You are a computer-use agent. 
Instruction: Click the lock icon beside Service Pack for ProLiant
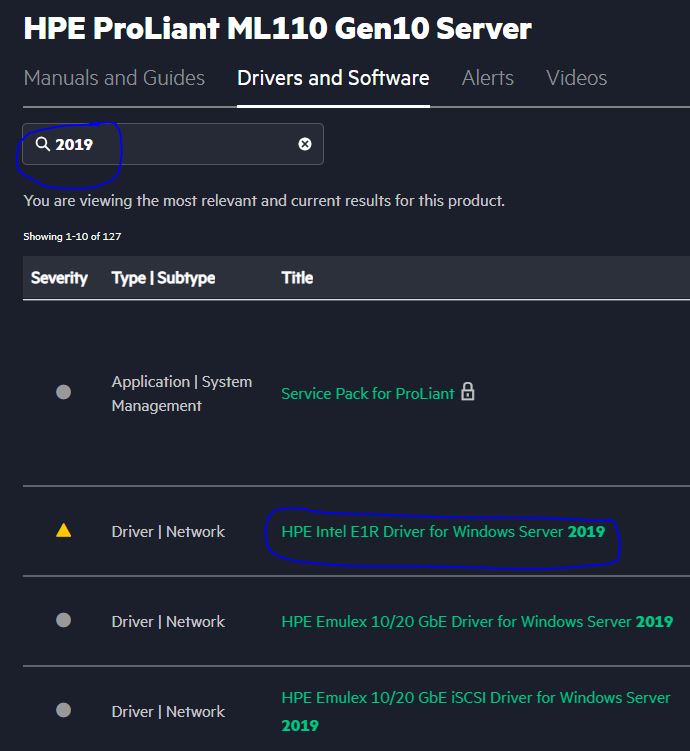point(467,392)
